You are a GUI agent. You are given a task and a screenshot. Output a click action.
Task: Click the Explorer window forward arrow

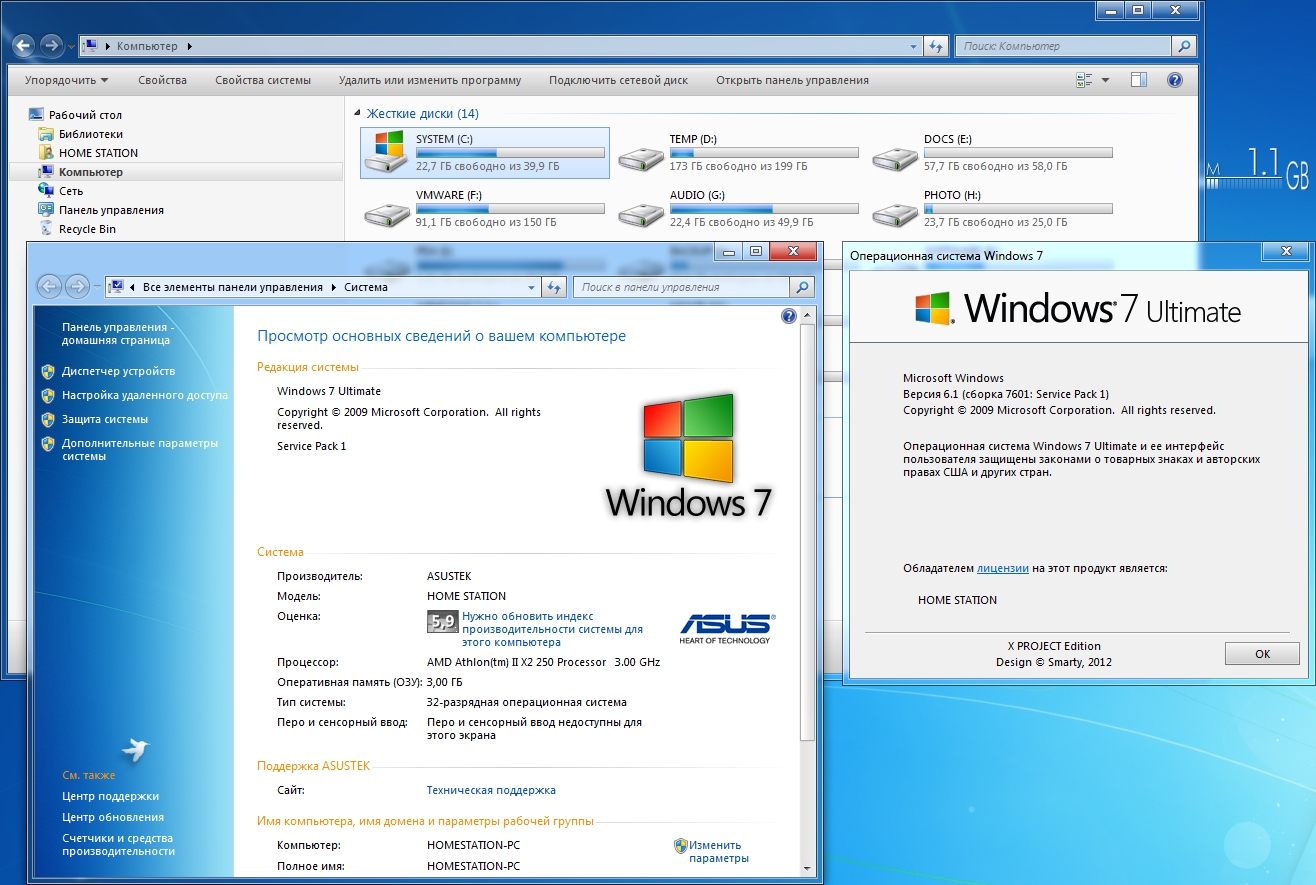coord(52,45)
